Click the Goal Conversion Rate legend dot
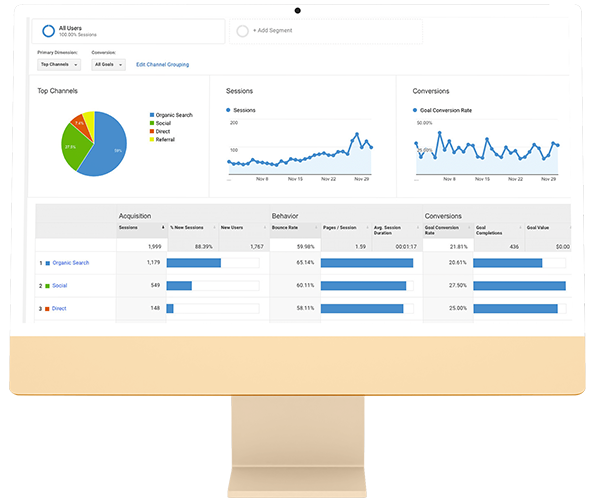Screen dimensions: 600x500 [415, 109]
